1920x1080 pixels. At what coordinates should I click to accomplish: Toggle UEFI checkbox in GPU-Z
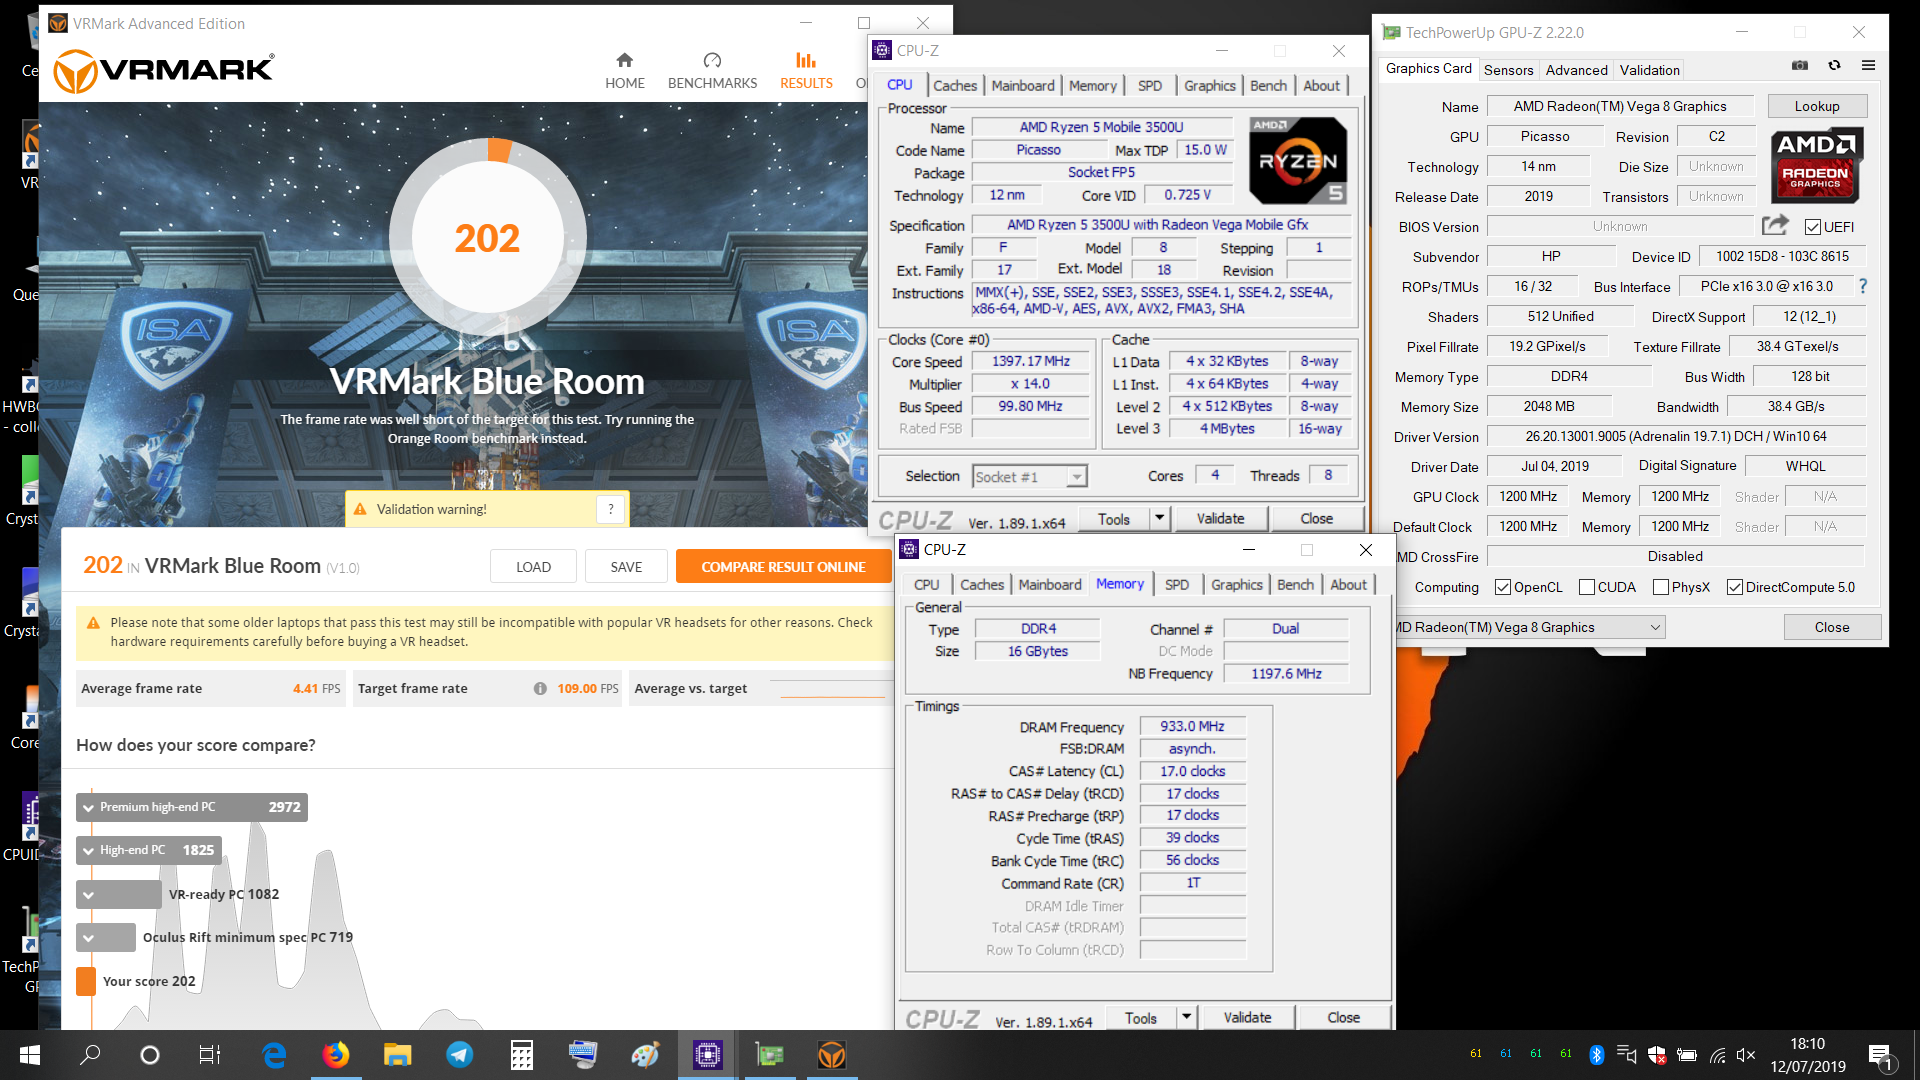(x=1812, y=227)
